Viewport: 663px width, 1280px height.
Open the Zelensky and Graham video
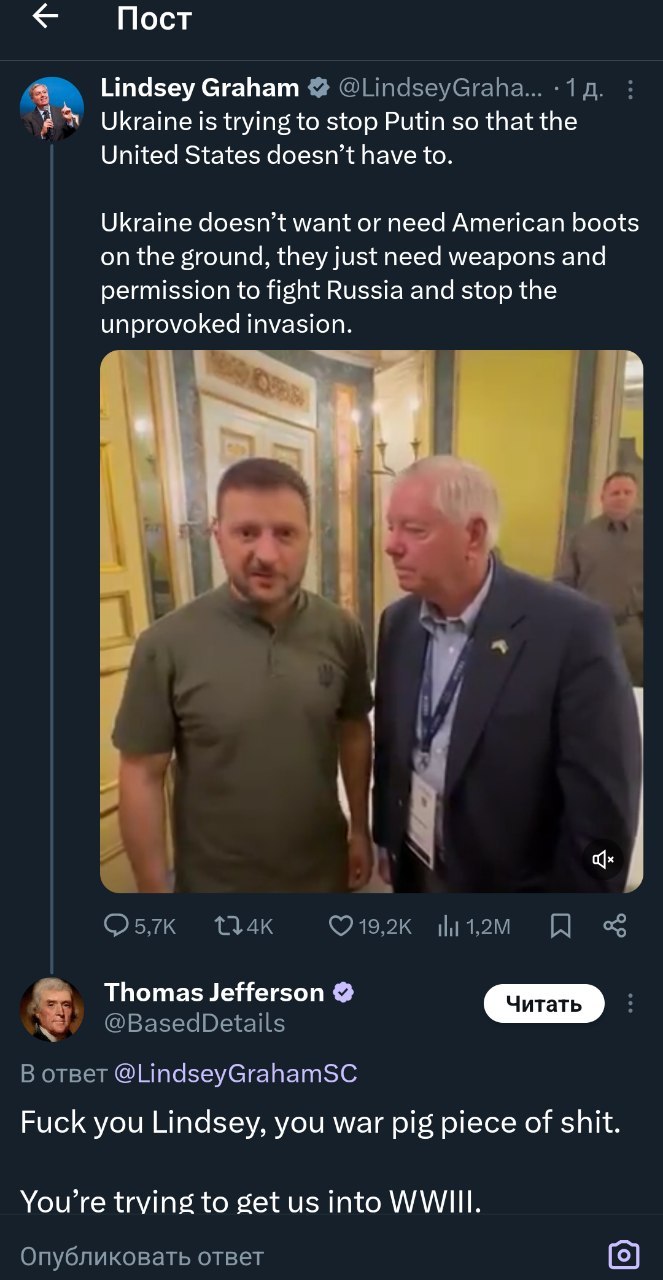[371, 620]
